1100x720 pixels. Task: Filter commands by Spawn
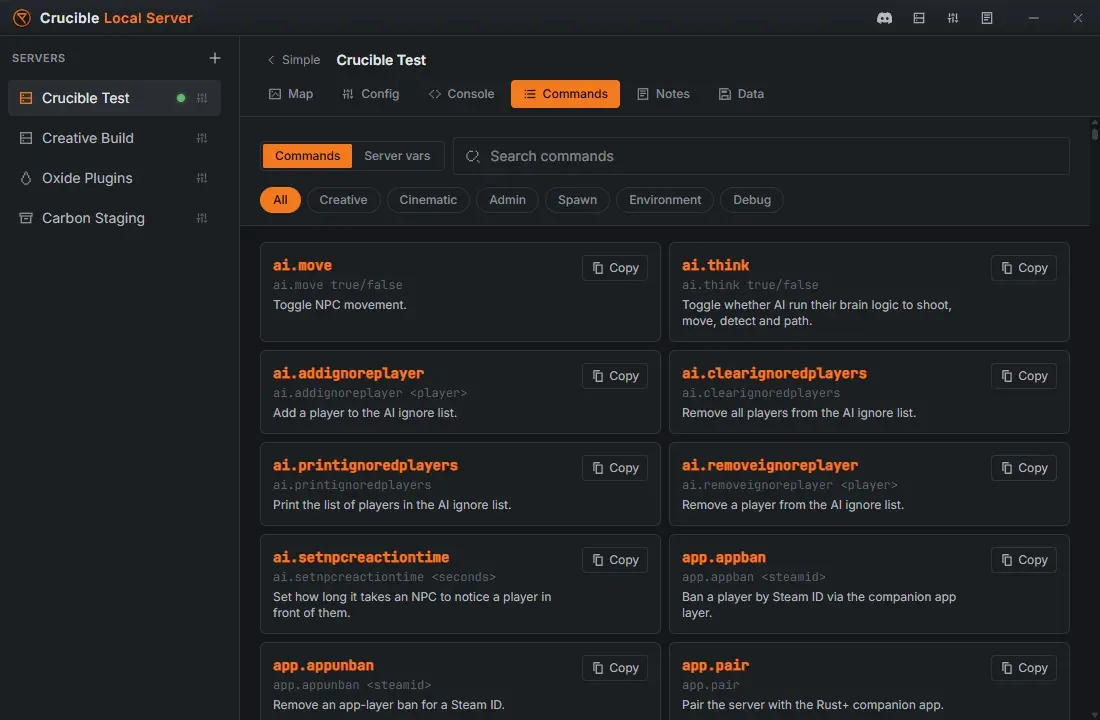coord(577,200)
